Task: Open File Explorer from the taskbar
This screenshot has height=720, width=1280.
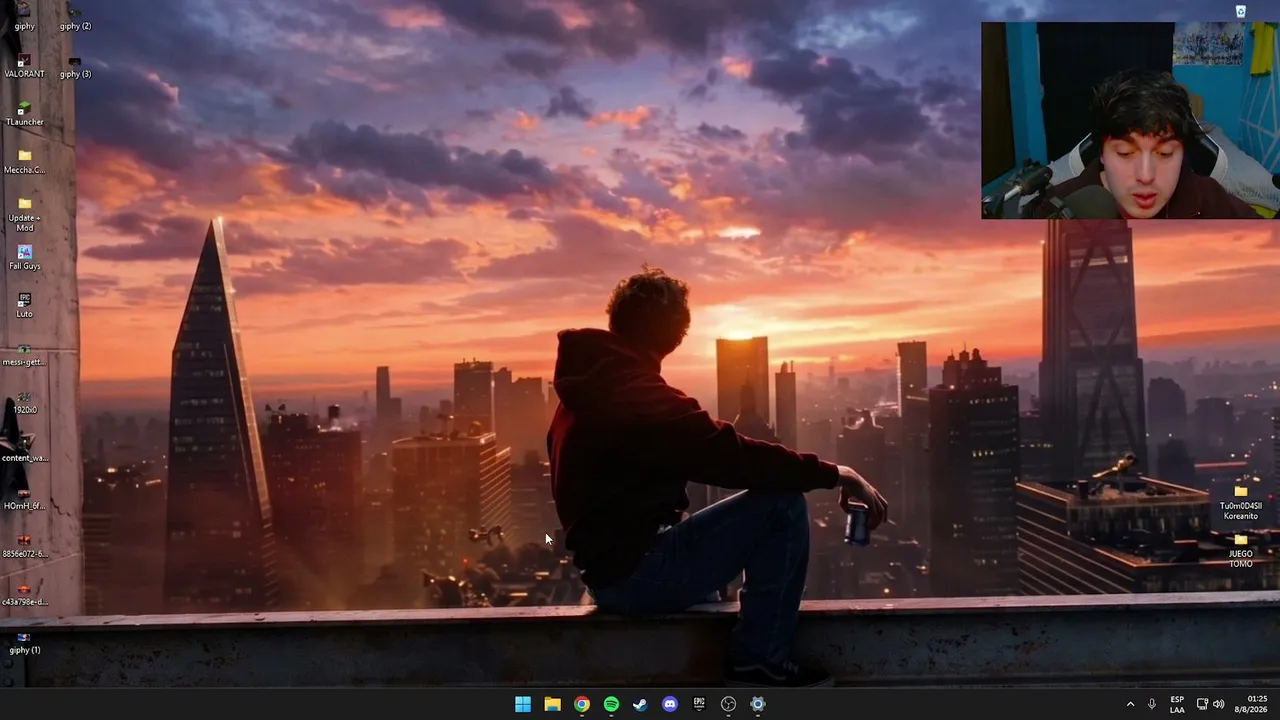Action: pyautogui.click(x=552, y=704)
